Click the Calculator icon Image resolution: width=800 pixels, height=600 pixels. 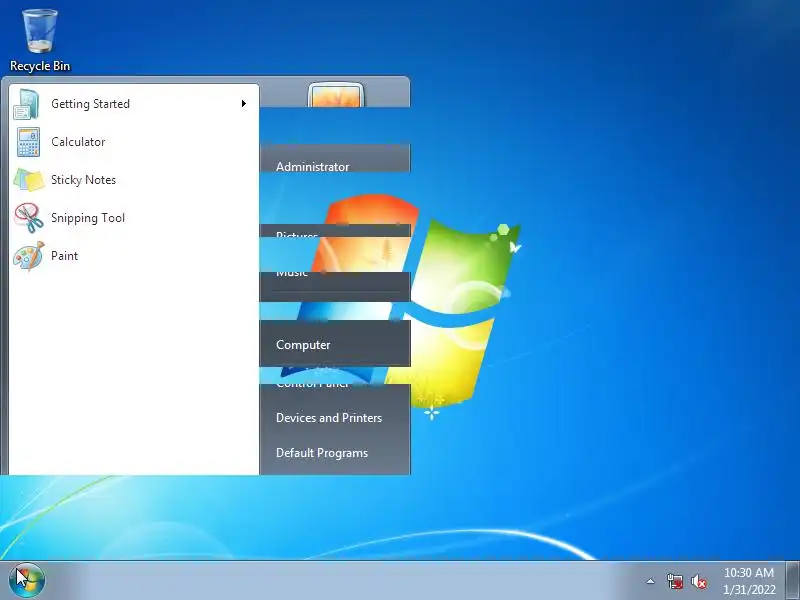click(x=28, y=142)
